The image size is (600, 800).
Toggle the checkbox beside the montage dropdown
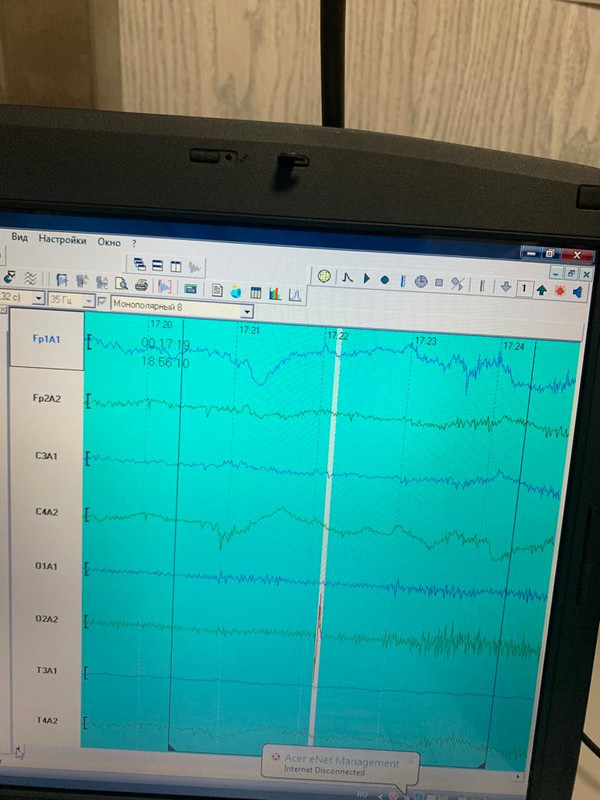tap(102, 302)
